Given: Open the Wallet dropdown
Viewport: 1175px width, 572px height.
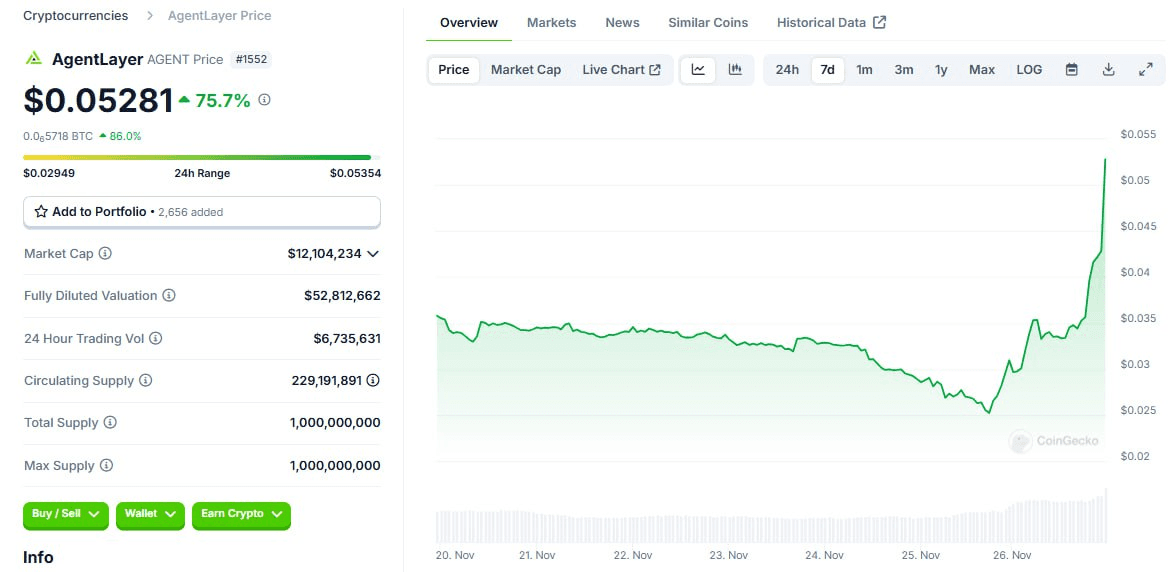Looking at the screenshot, I should click(x=150, y=515).
